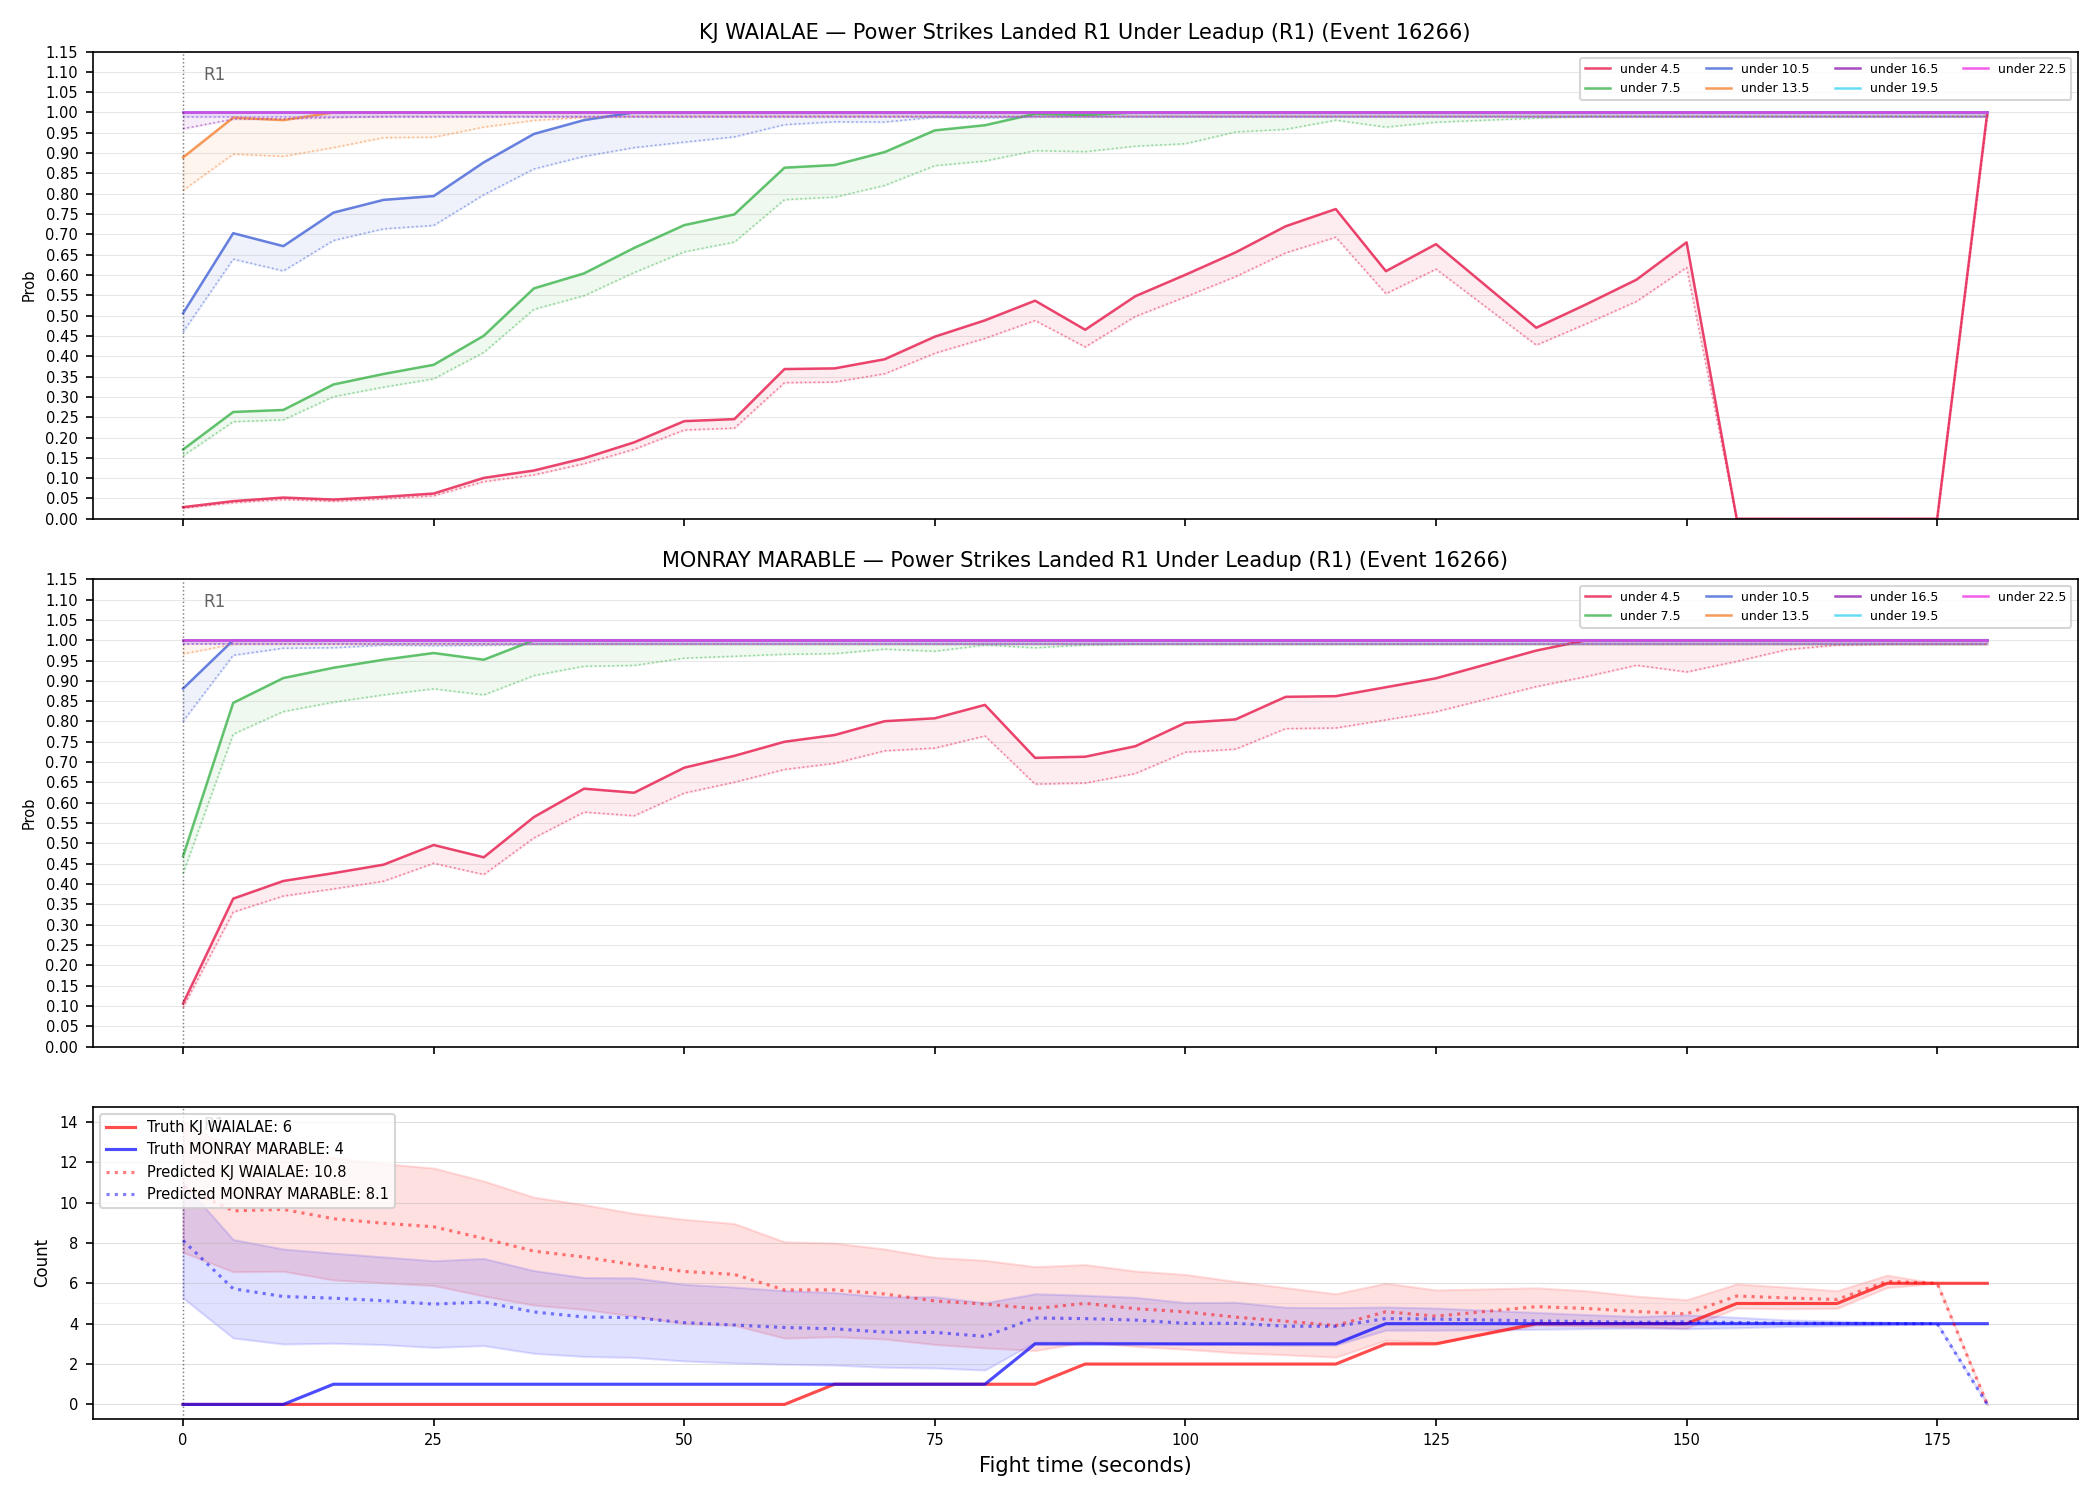This screenshot has height=1500, width=2100.
Task: Select 'under 19.5' legend entry in MONRAY MARABLE chart
Action: pos(1886,616)
